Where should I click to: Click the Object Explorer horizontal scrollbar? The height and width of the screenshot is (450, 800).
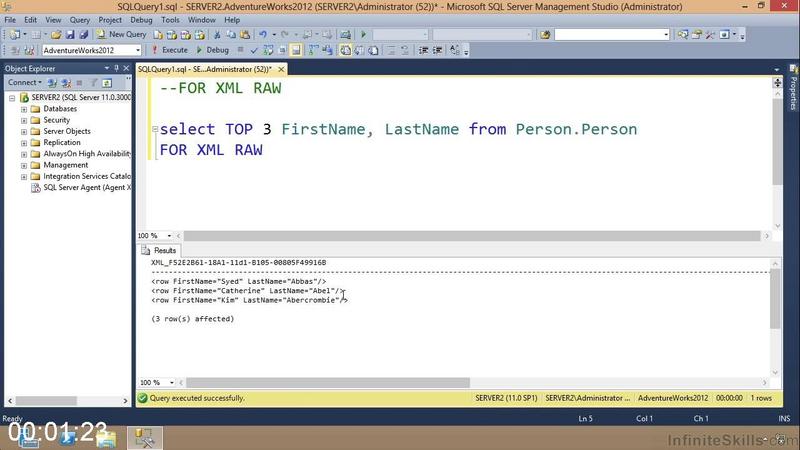(x=46, y=401)
